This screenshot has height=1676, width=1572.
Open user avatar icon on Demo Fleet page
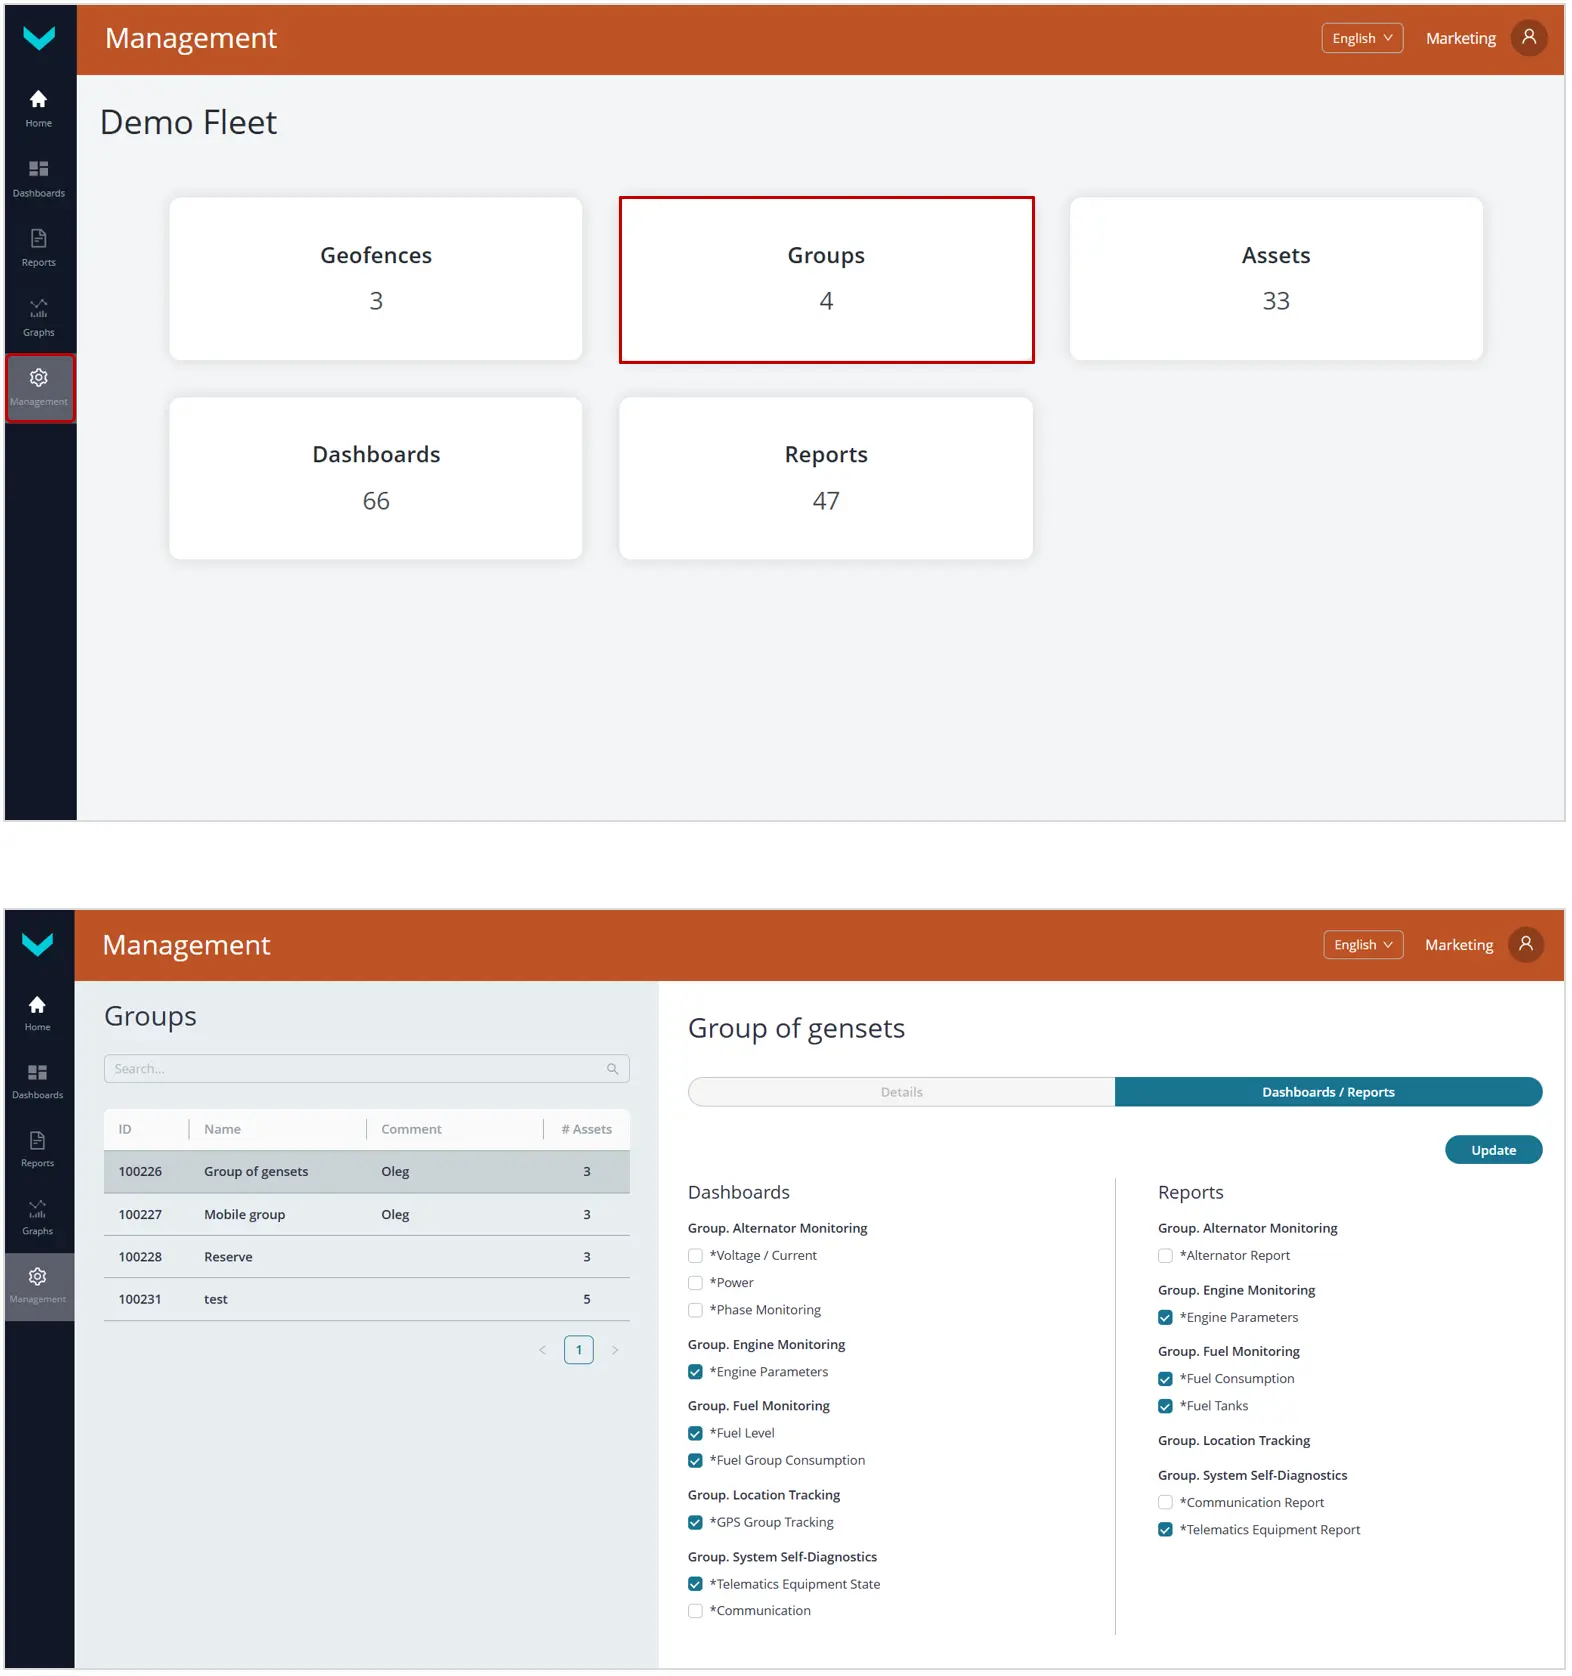point(1528,38)
